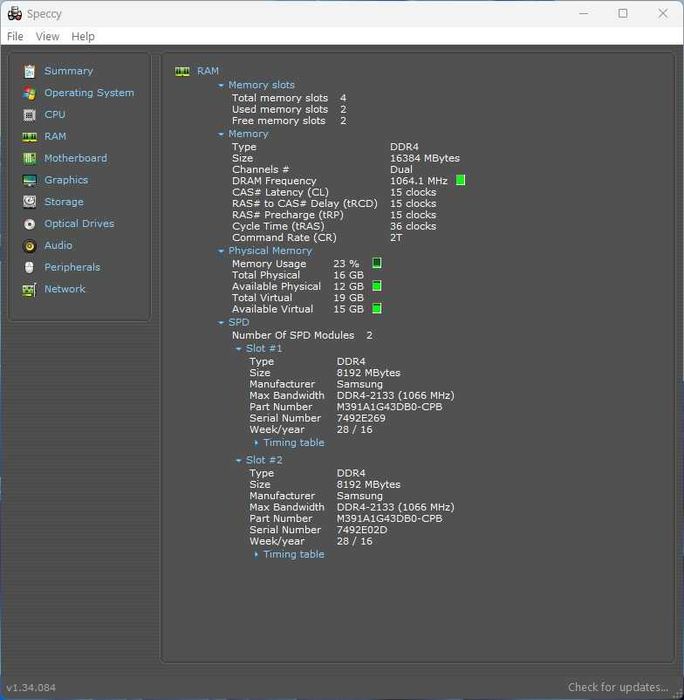This screenshot has height=700, width=684.
Task: Open the Summary section icon
Action: point(29,71)
